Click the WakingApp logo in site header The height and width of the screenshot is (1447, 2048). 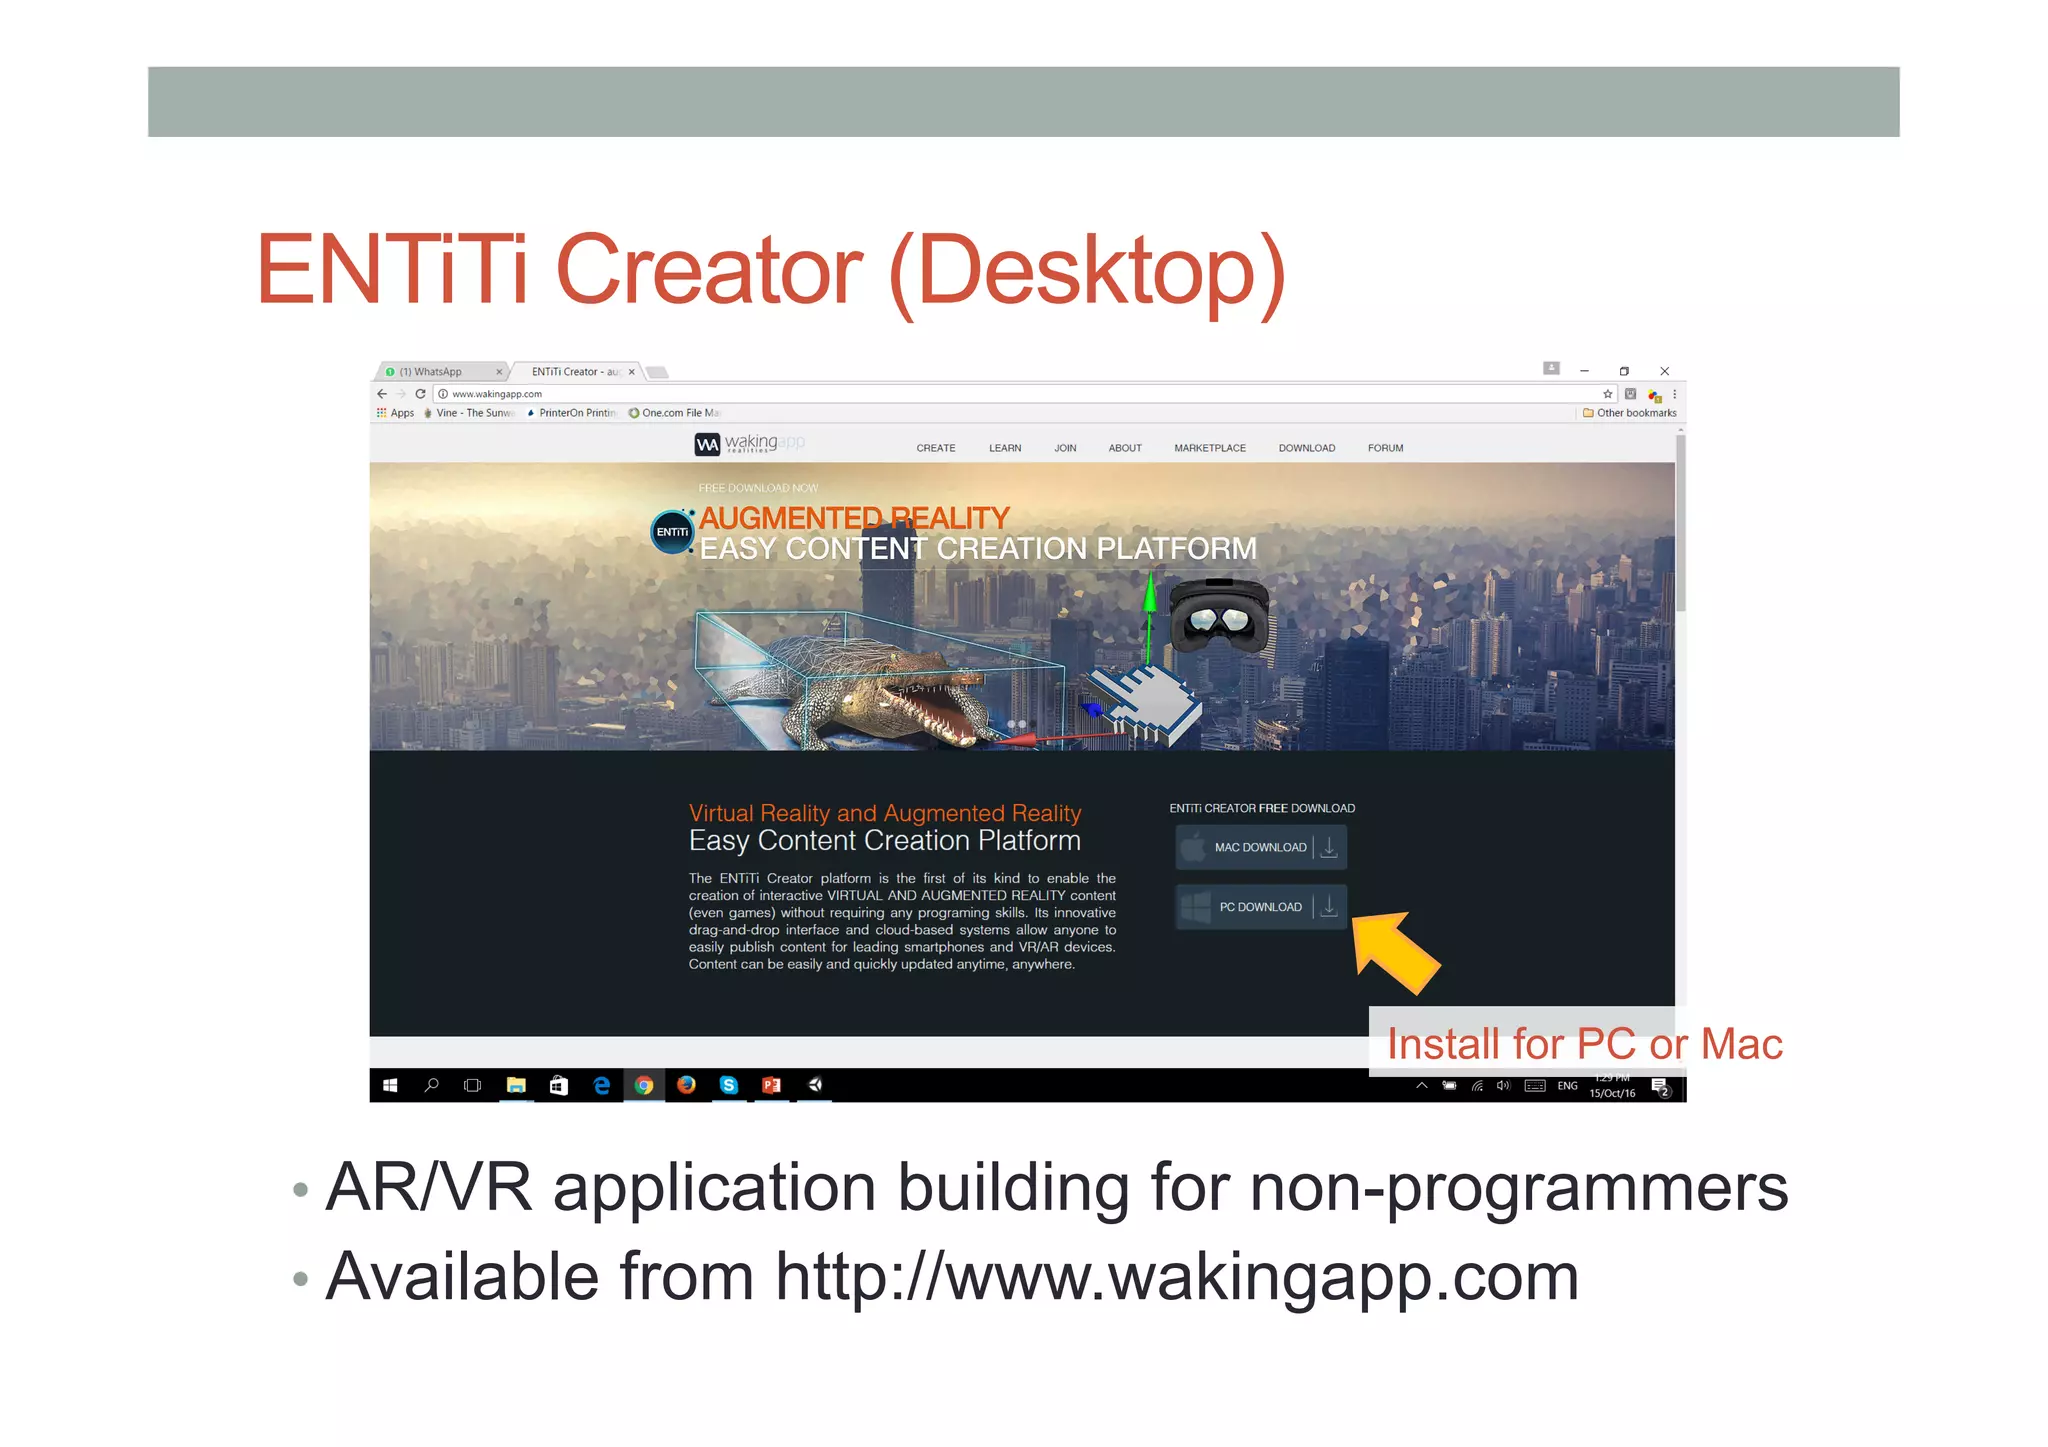(x=750, y=443)
